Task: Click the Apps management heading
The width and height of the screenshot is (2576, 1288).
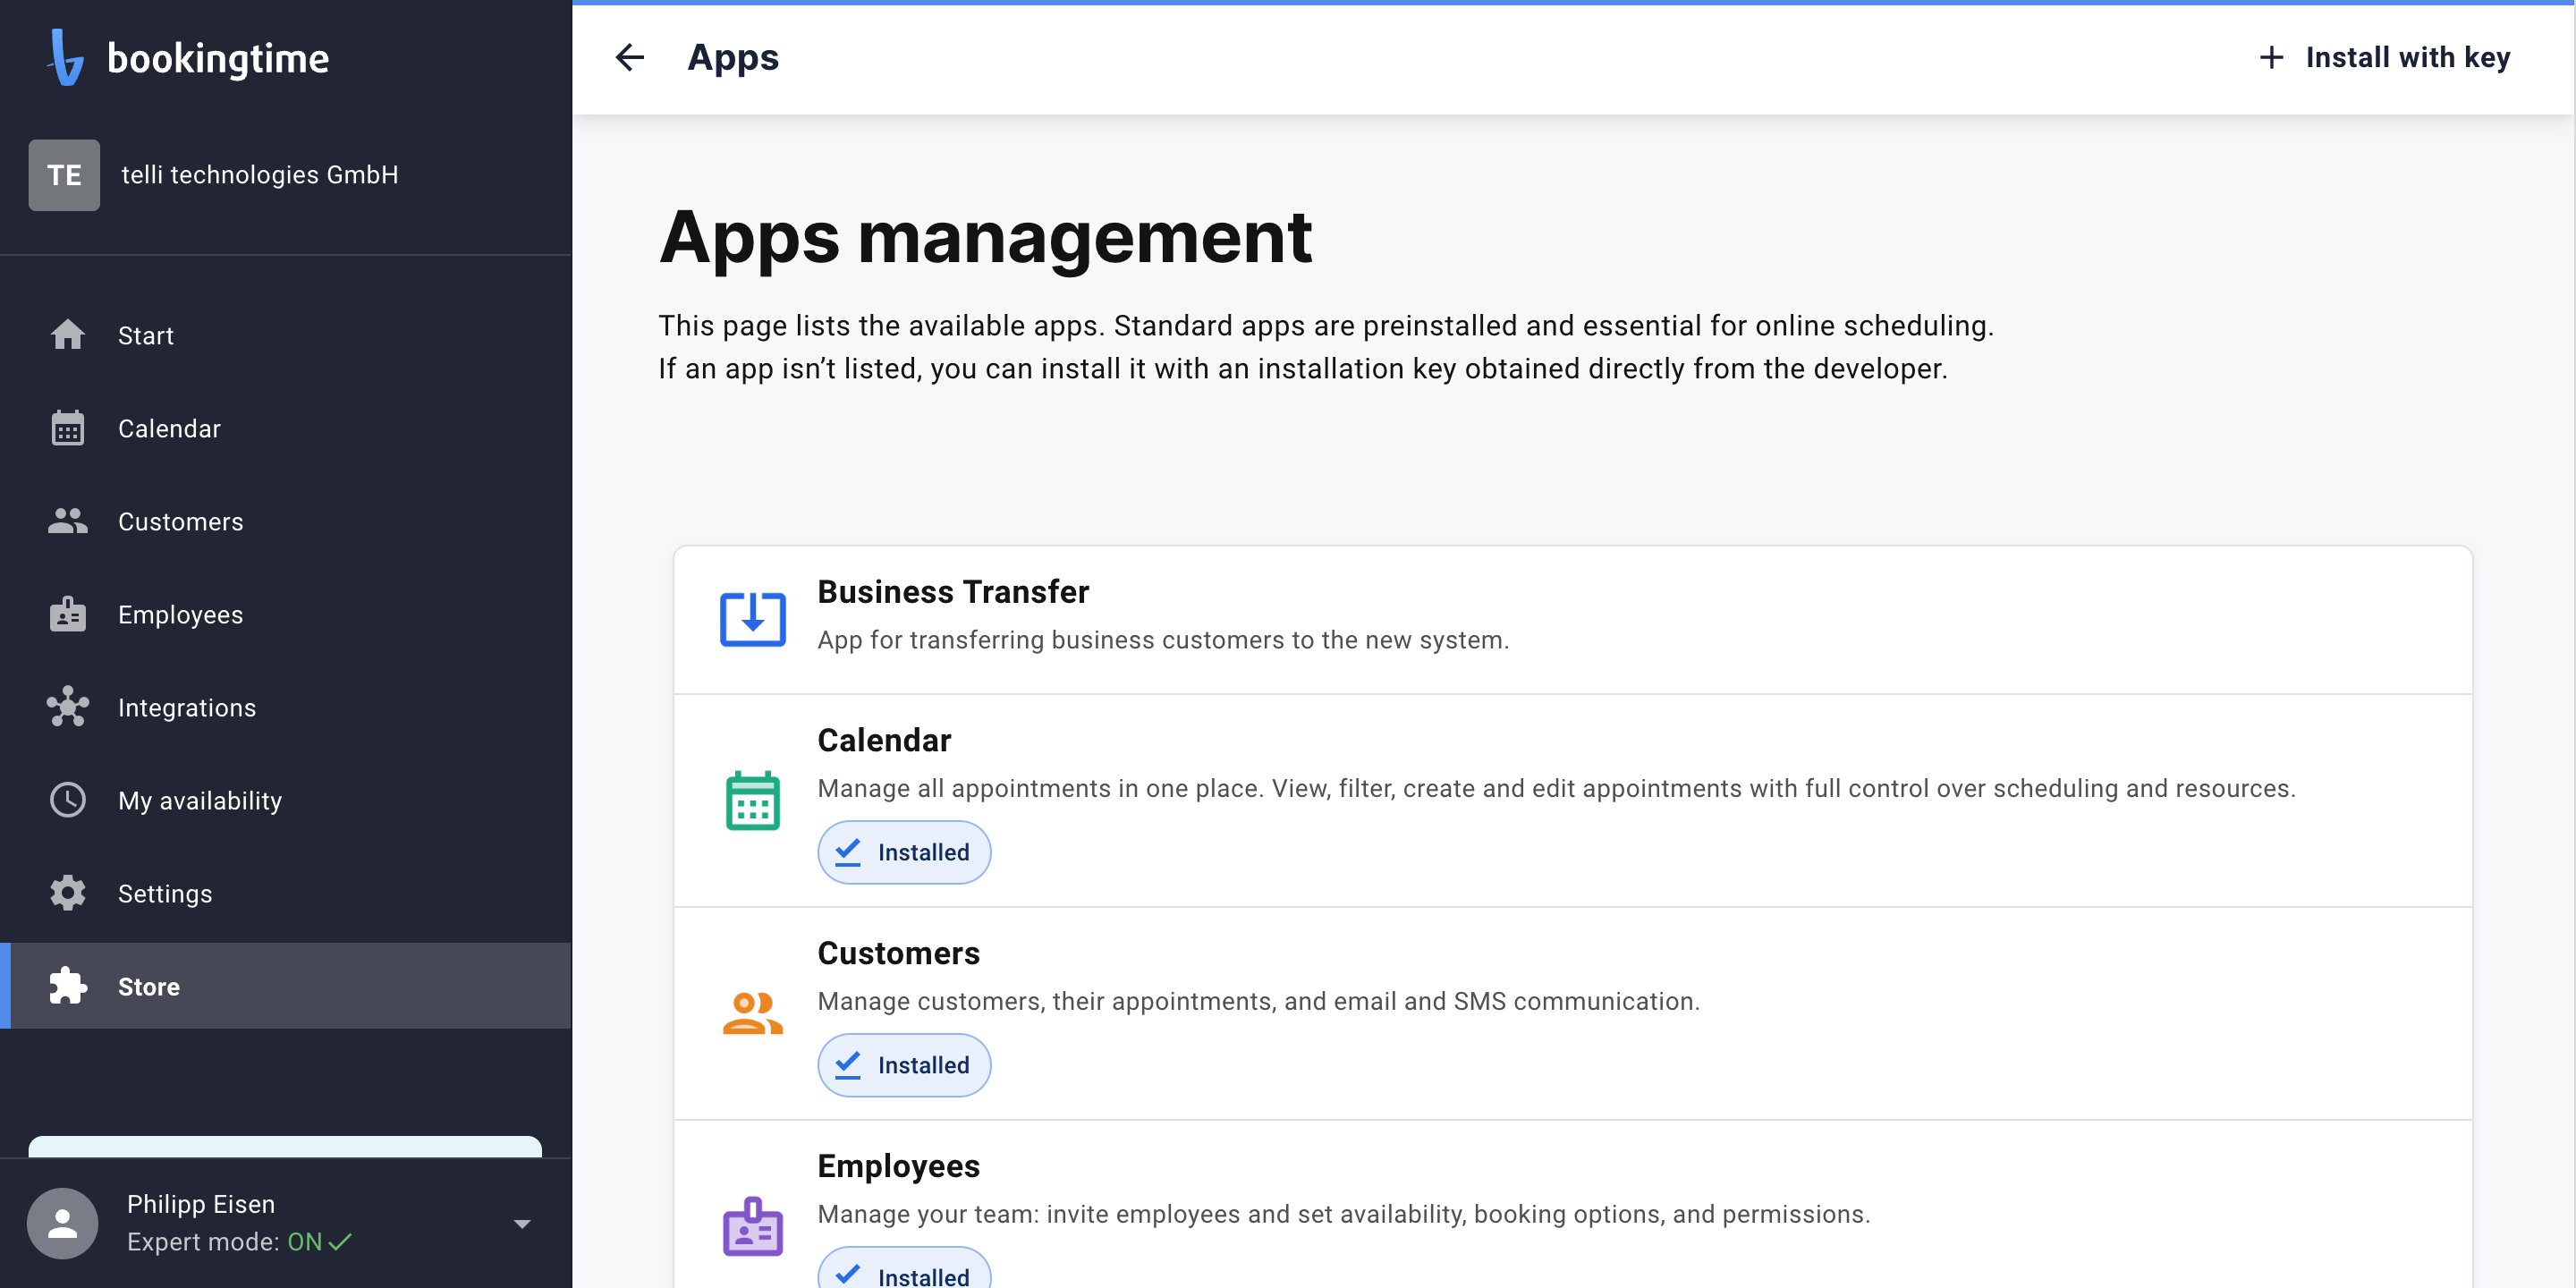Action: click(985, 237)
